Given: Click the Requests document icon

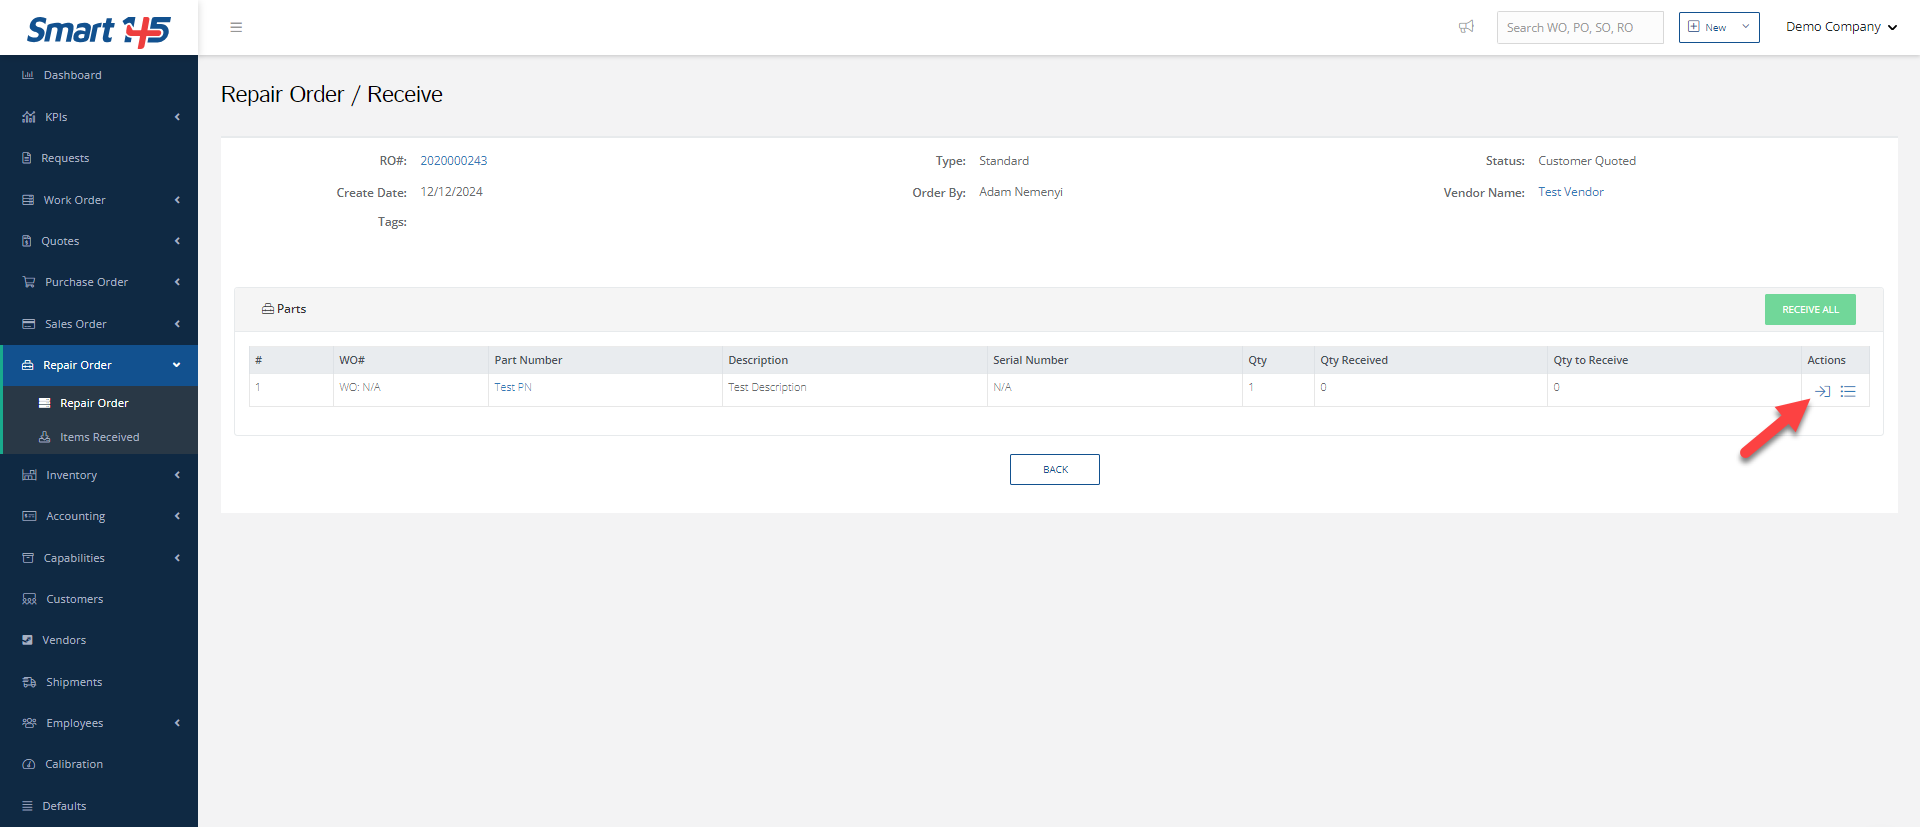Looking at the screenshot, I should [27, 158].
